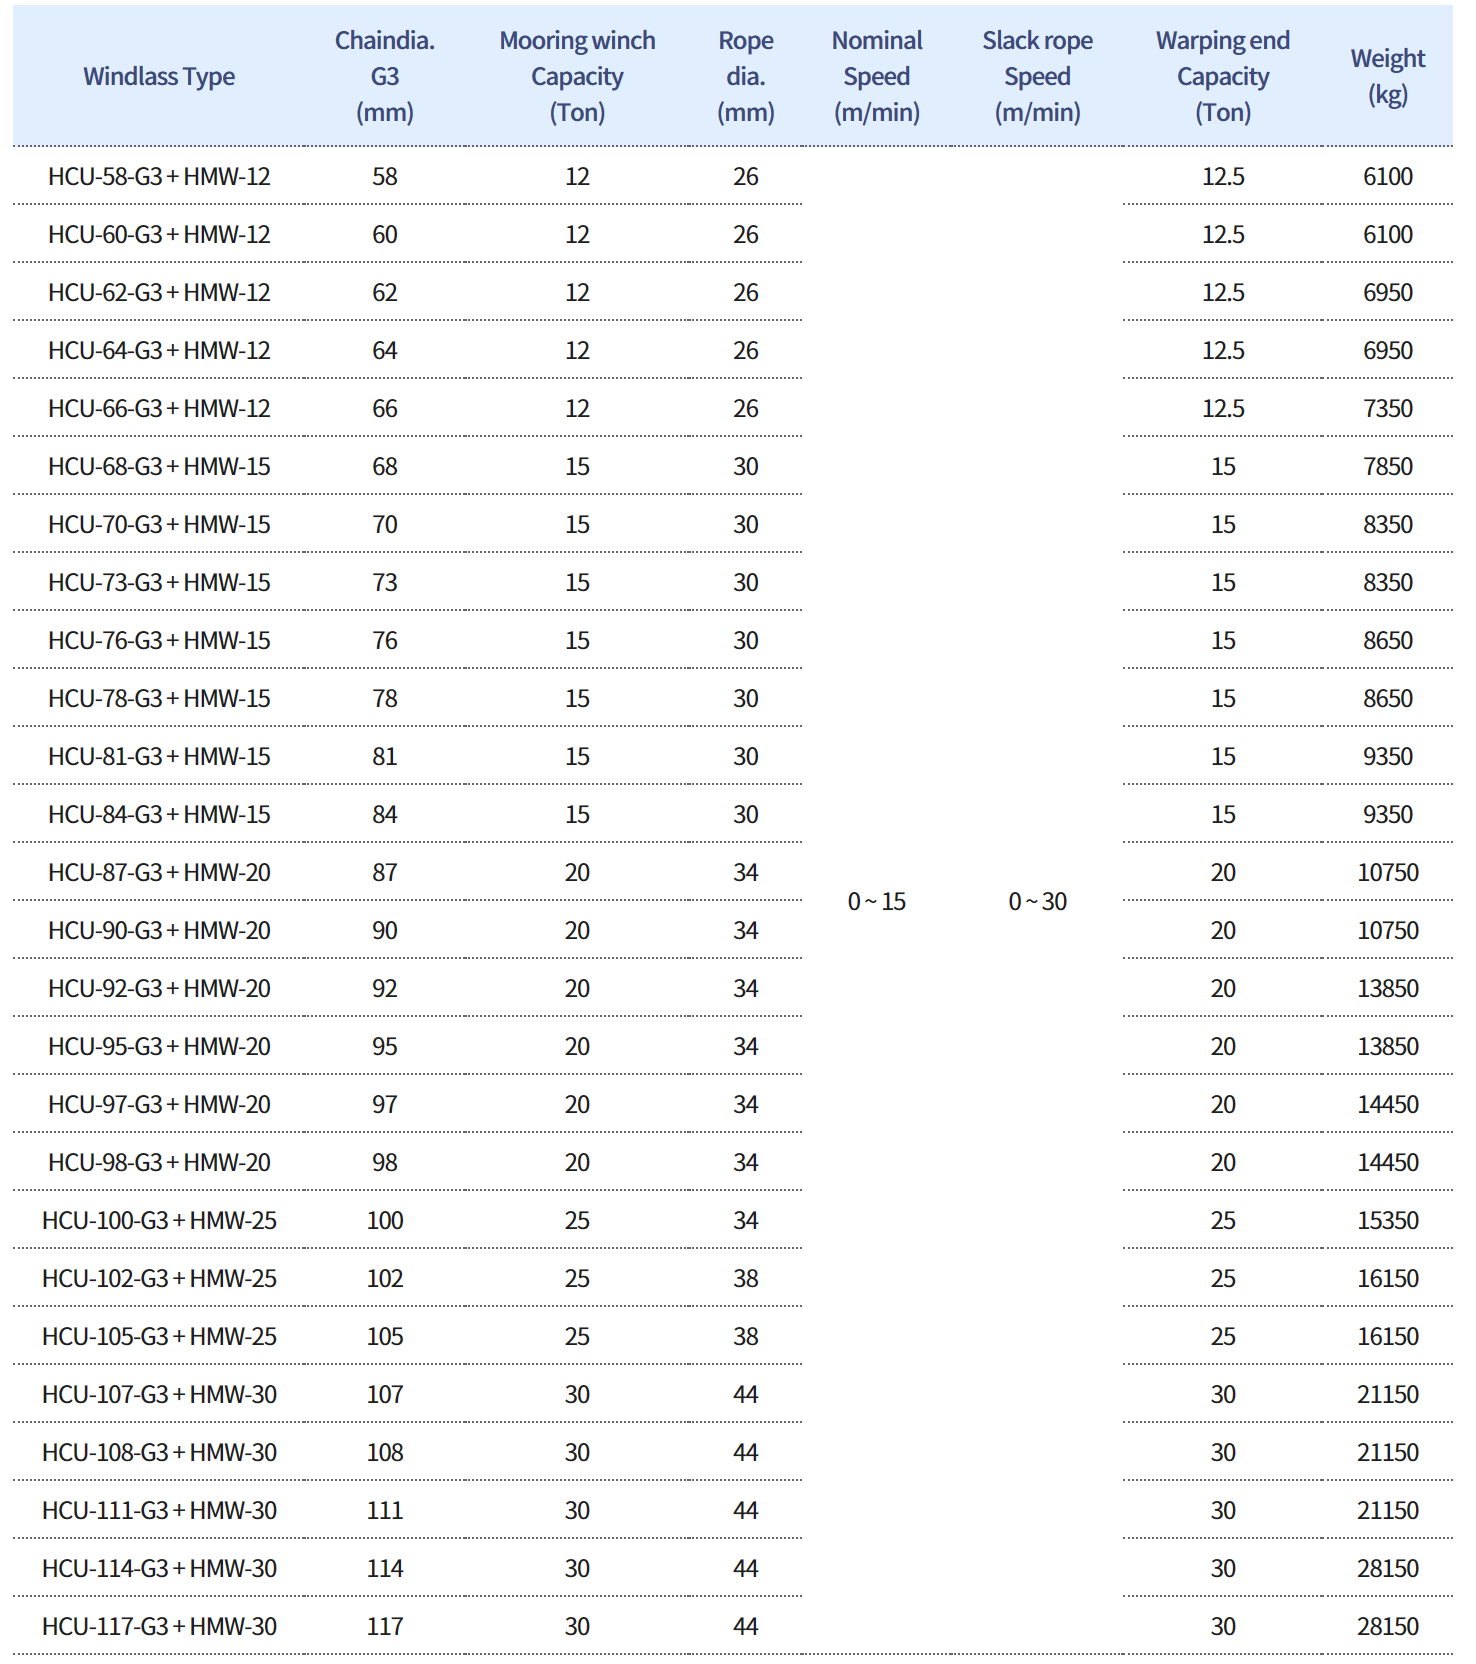Click mooring capacity 20 in HCU-92 row
The width and height of the screenshot is (1476, 1664).
[577, 989]
